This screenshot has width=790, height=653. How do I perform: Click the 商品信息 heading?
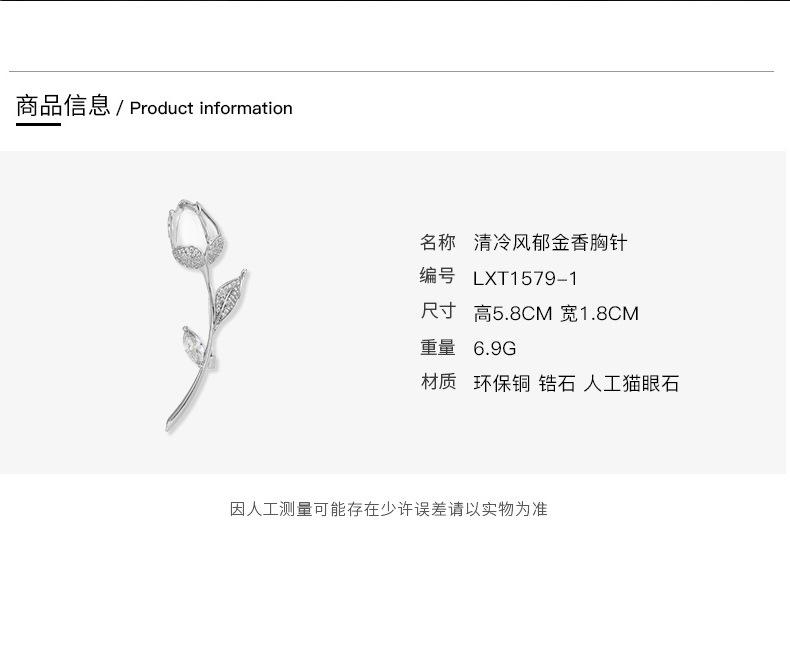point(63,106)
